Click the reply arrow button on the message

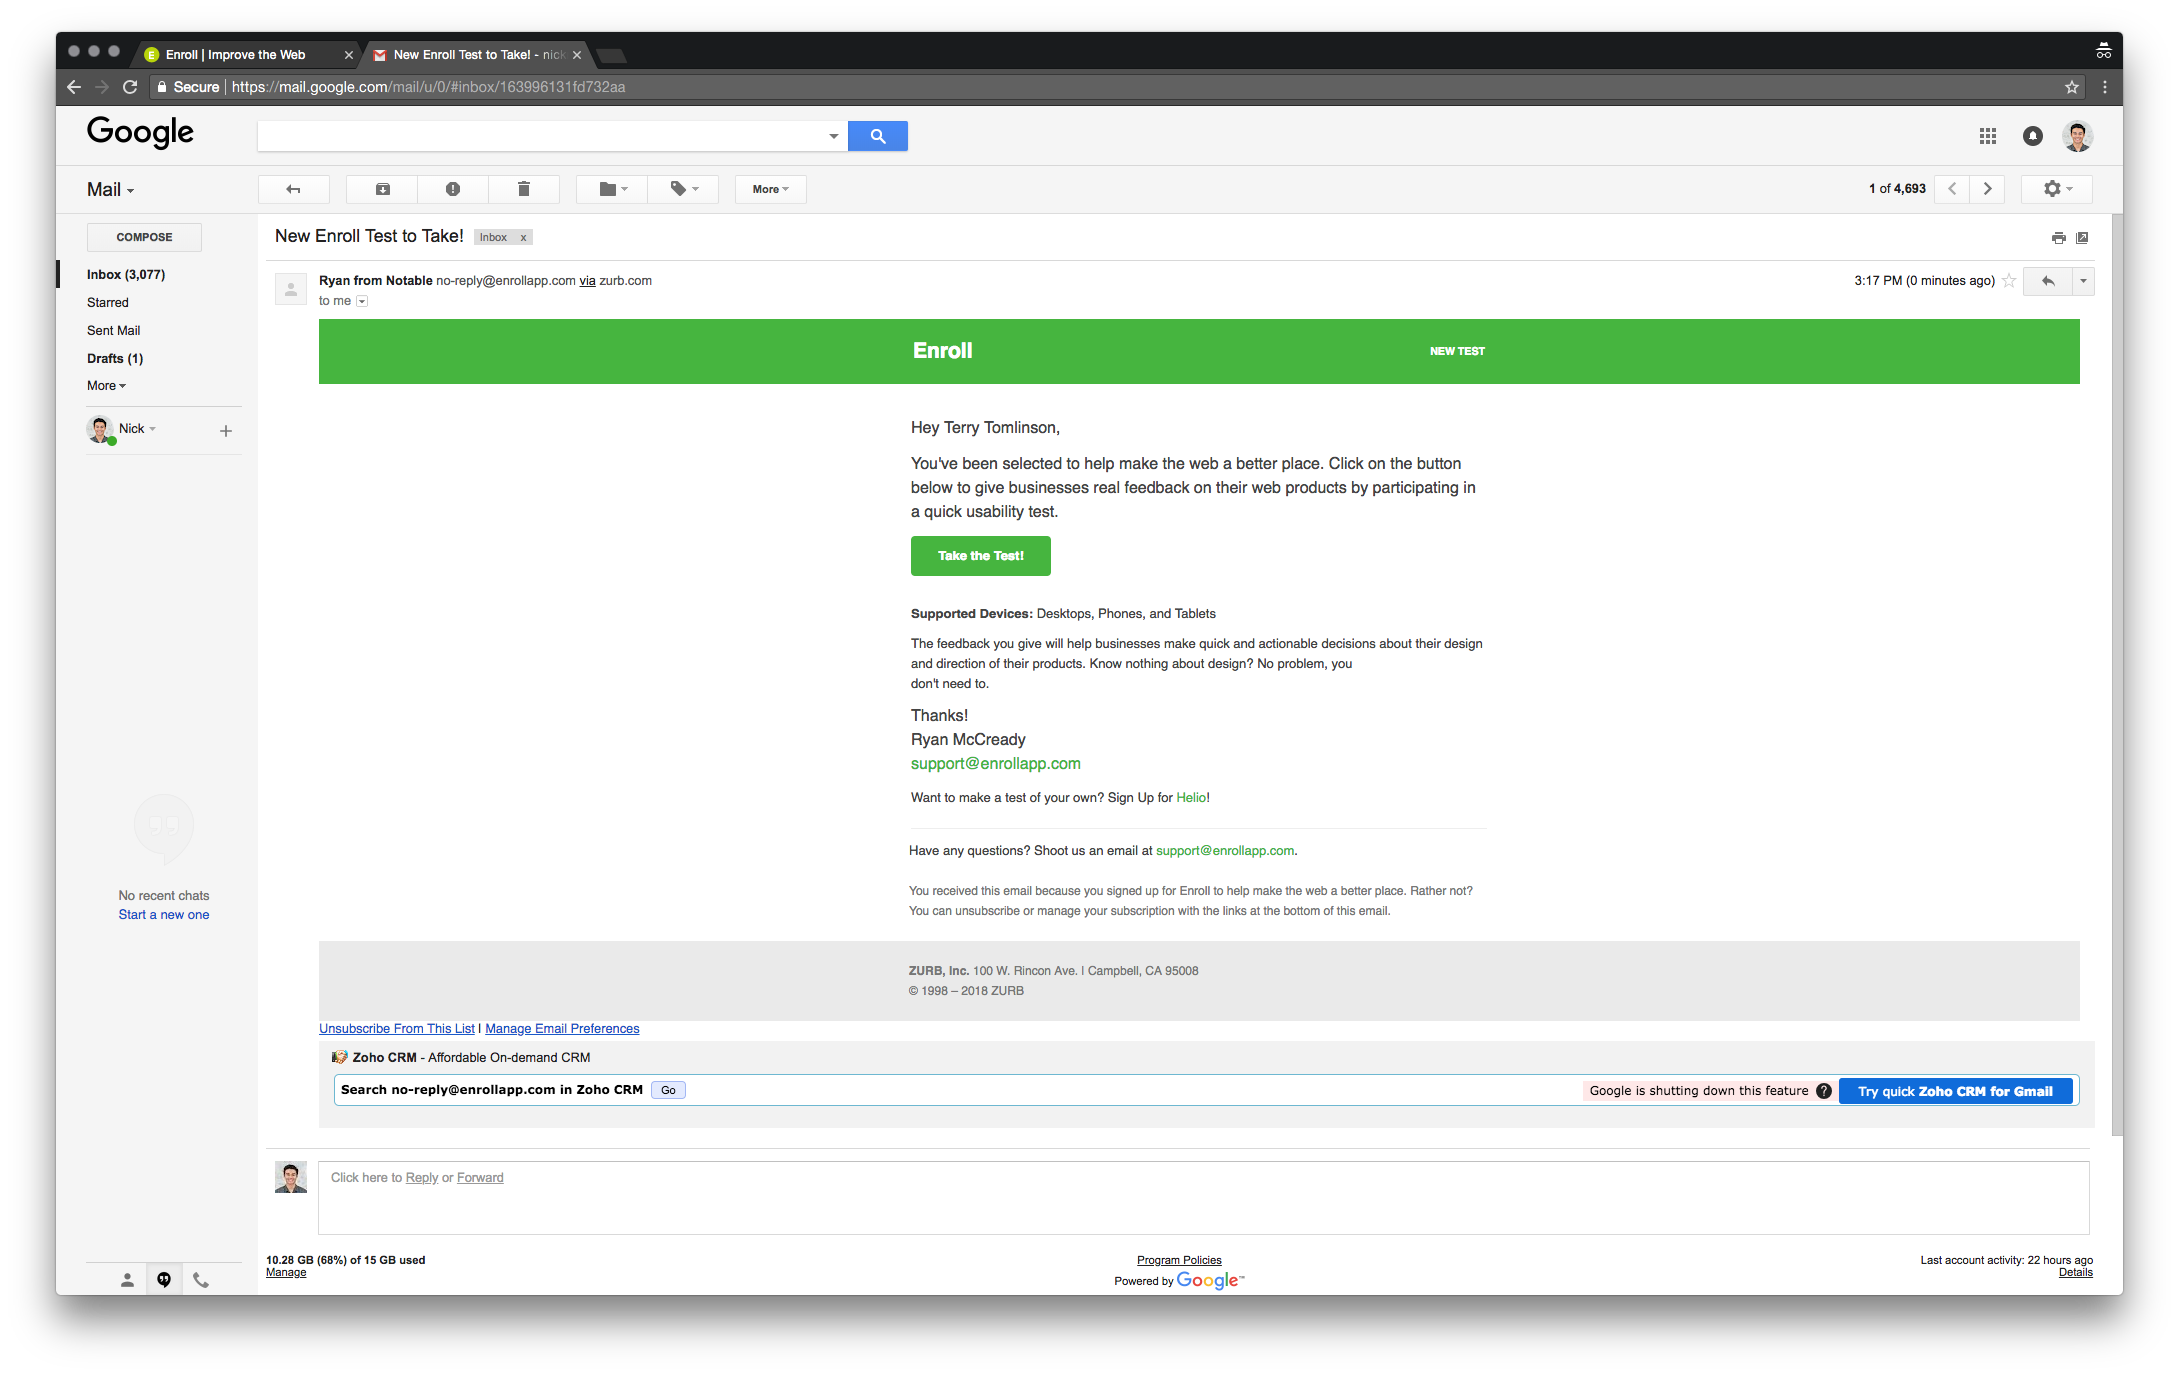pos(2048,281)
